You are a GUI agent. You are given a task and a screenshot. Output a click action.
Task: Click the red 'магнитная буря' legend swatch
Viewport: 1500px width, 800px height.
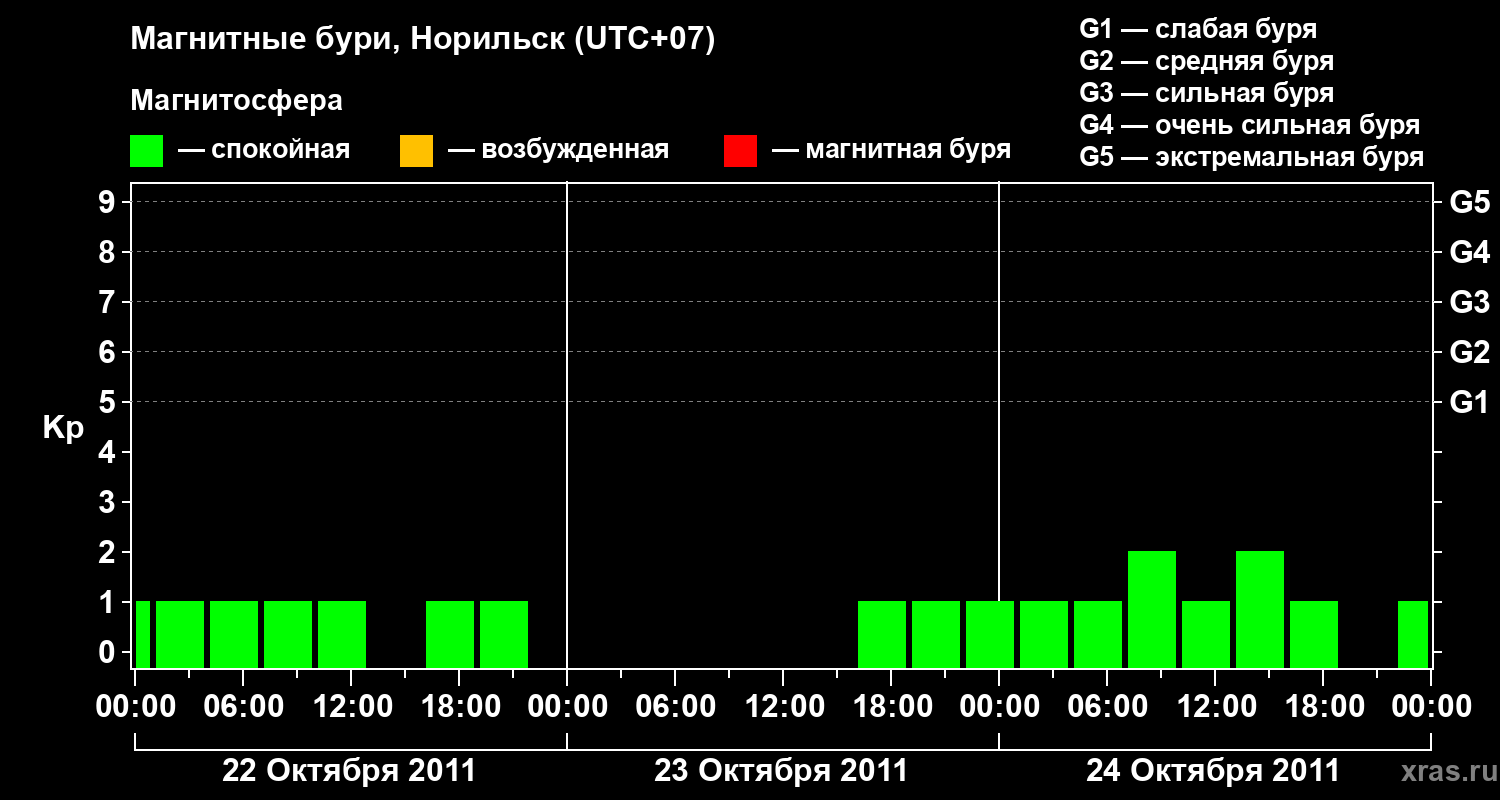point(740,151)
